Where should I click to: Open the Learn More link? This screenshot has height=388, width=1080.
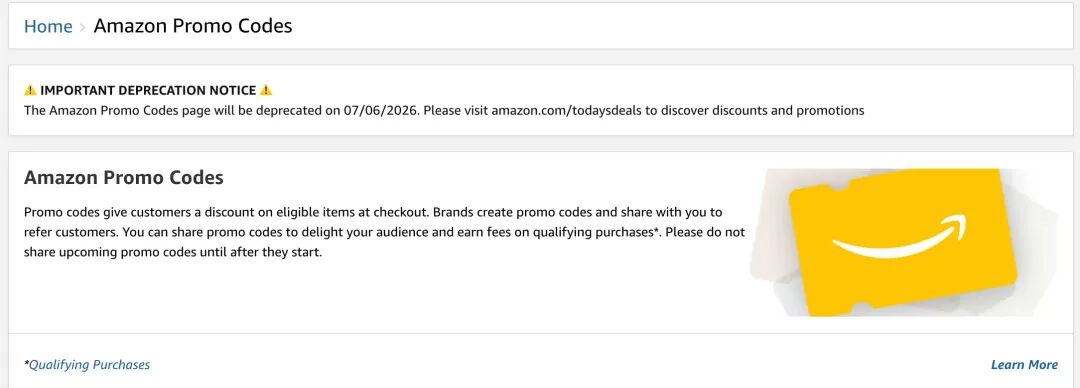click(x=1024, y=365)
